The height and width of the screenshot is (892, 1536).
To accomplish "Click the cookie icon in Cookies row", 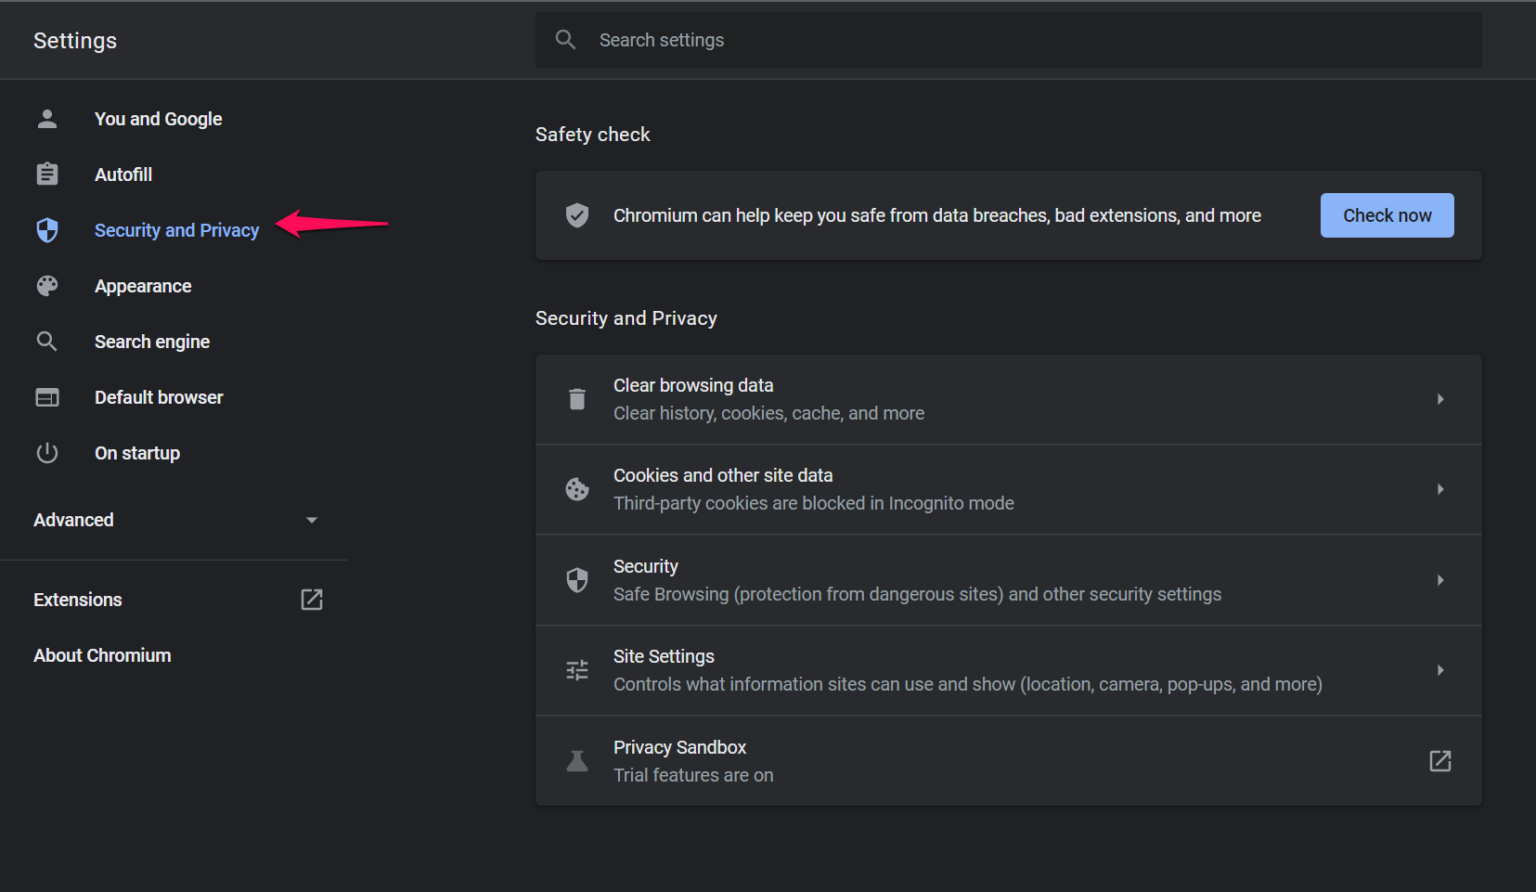I will 577,489.
